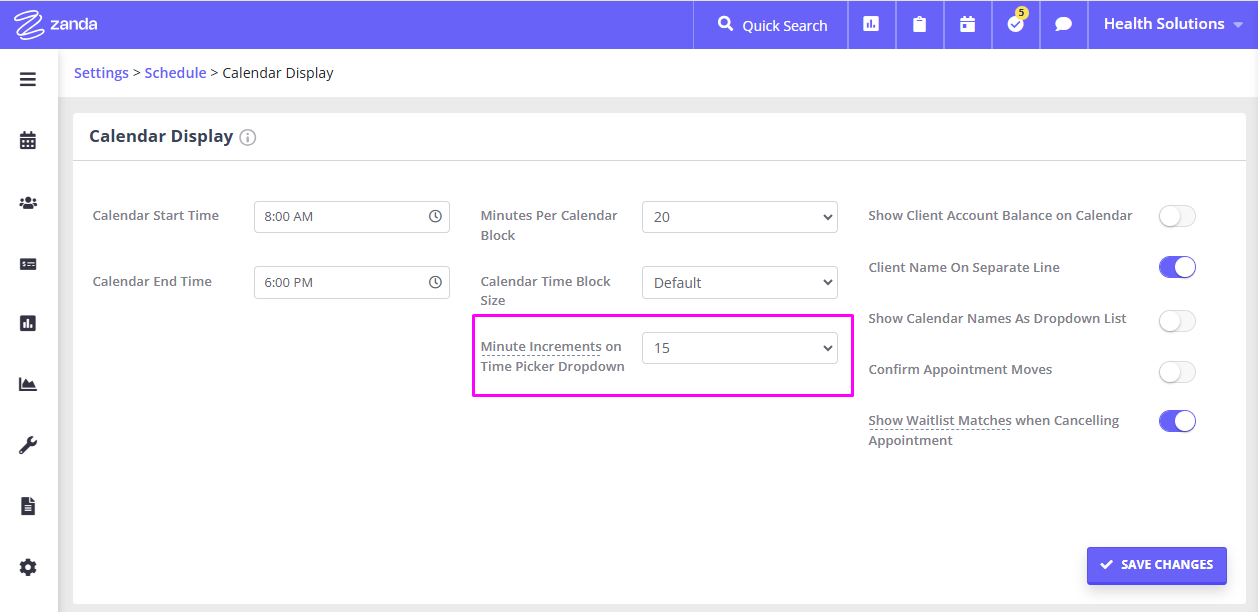1258x612 pixels.
Task: View Reports via the bar chart sidebar icon
Action: (27, 323)
